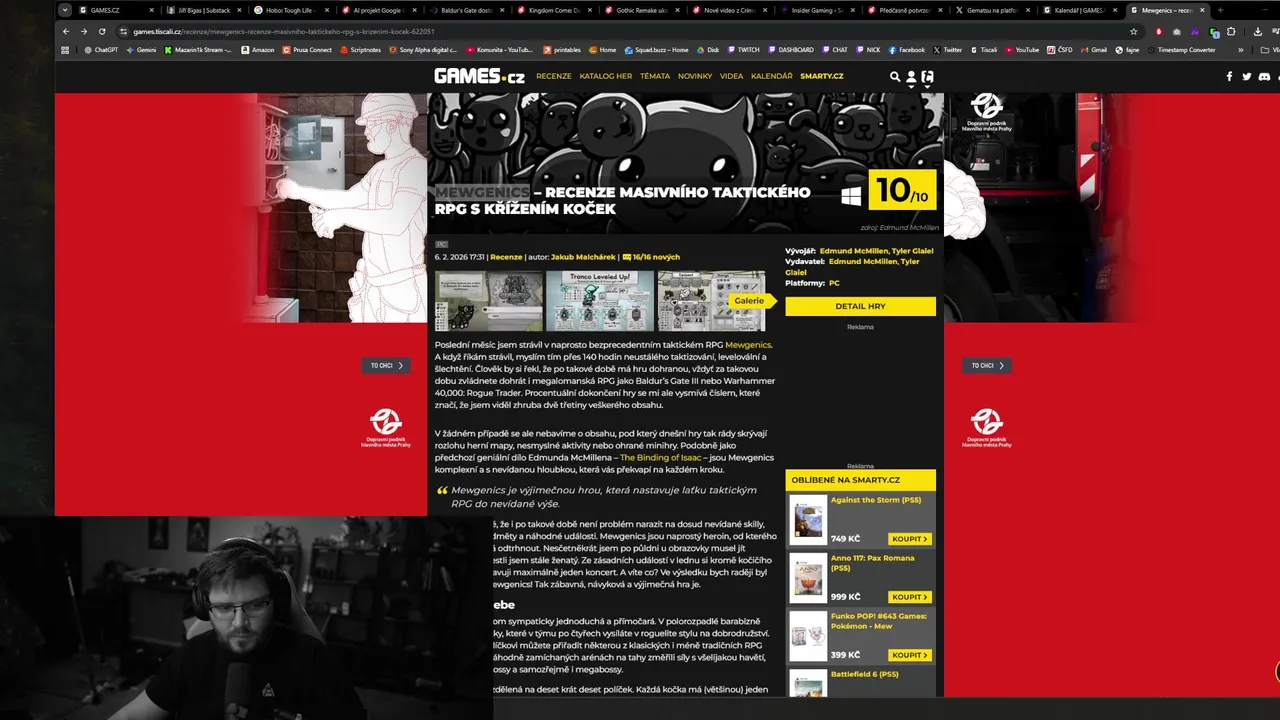Click KOUPIT for Funko POP! Pokémon Mew
Viewport: 1280px width, 720px height.
pos(910,655)
